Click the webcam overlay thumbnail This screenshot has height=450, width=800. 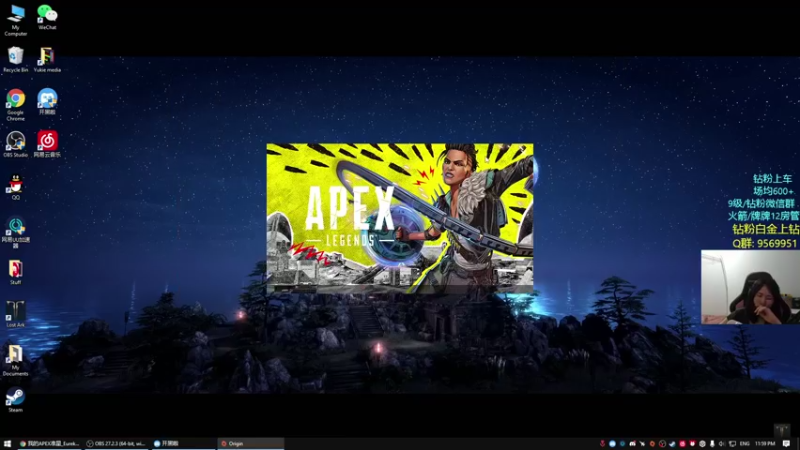point(750,287)
